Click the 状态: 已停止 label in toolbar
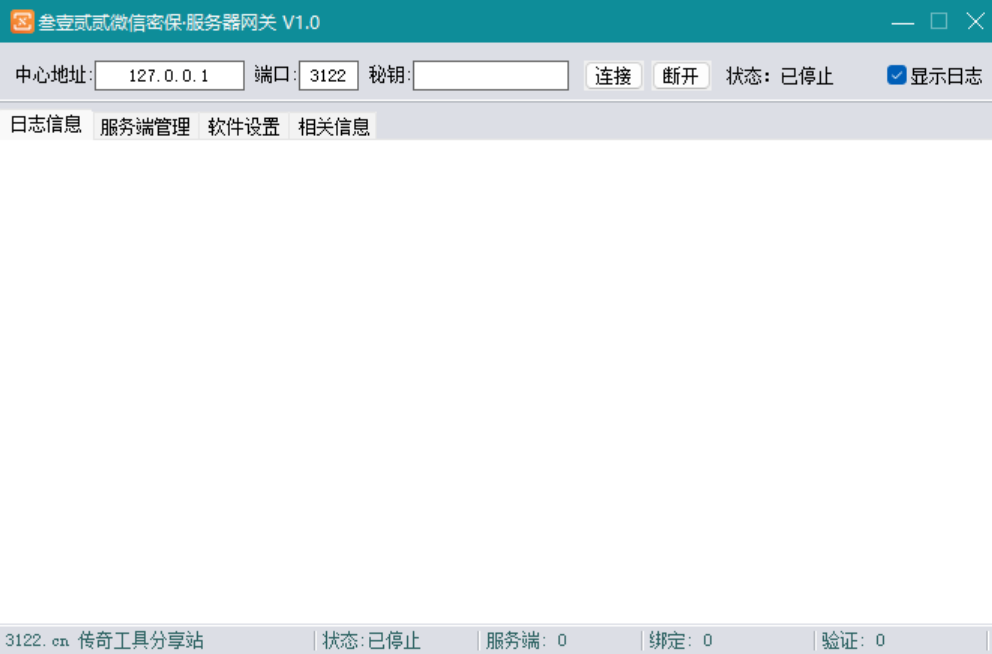Viewport: 992px width, 654px height. coord(779,77)
